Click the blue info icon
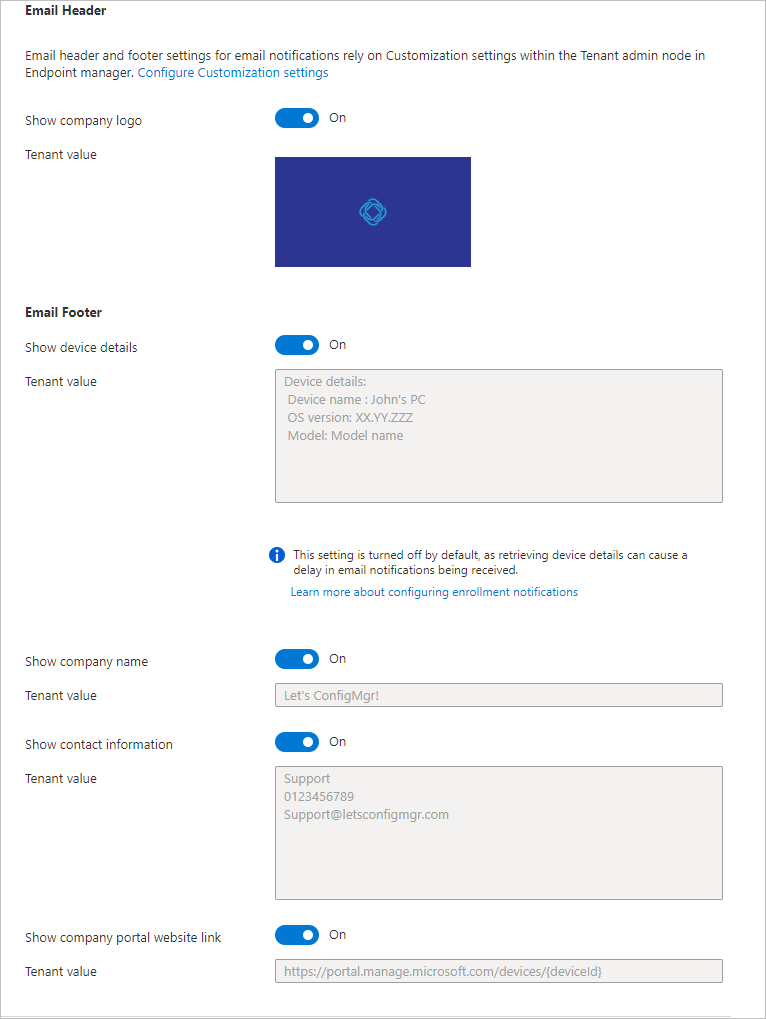 [x=277, y=555]
